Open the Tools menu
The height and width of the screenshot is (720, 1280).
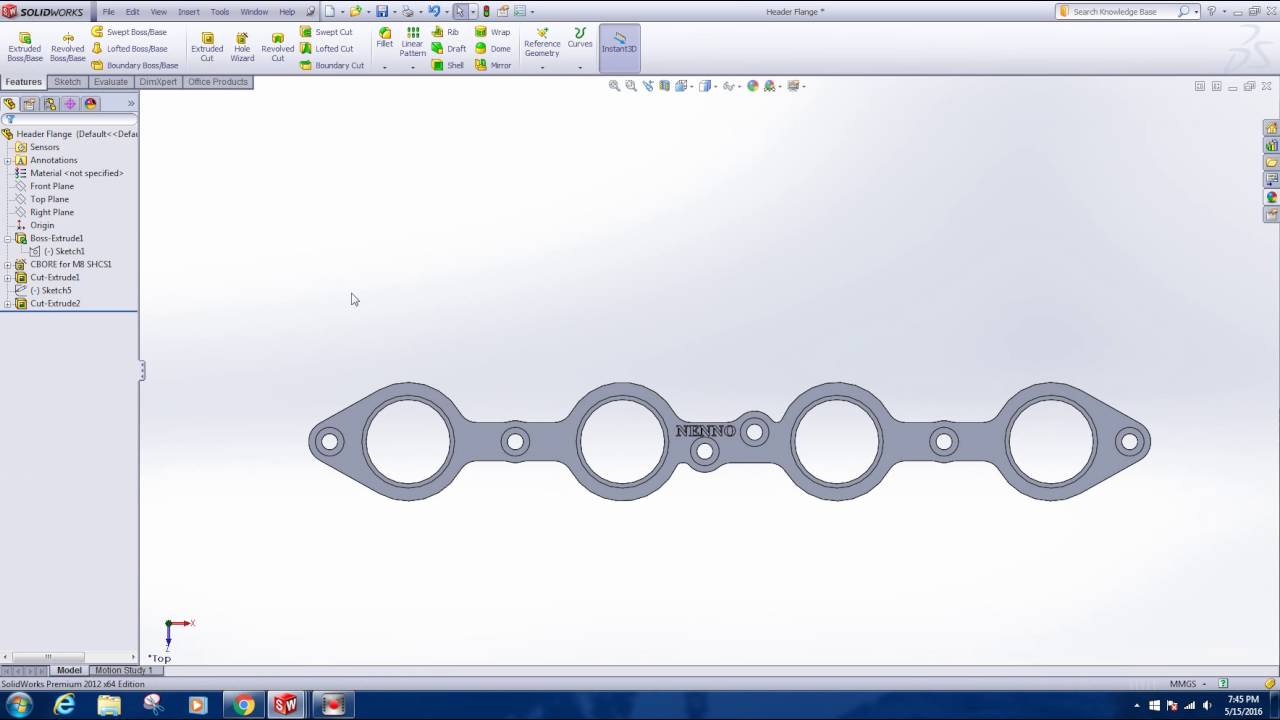[x=220, y=12]
